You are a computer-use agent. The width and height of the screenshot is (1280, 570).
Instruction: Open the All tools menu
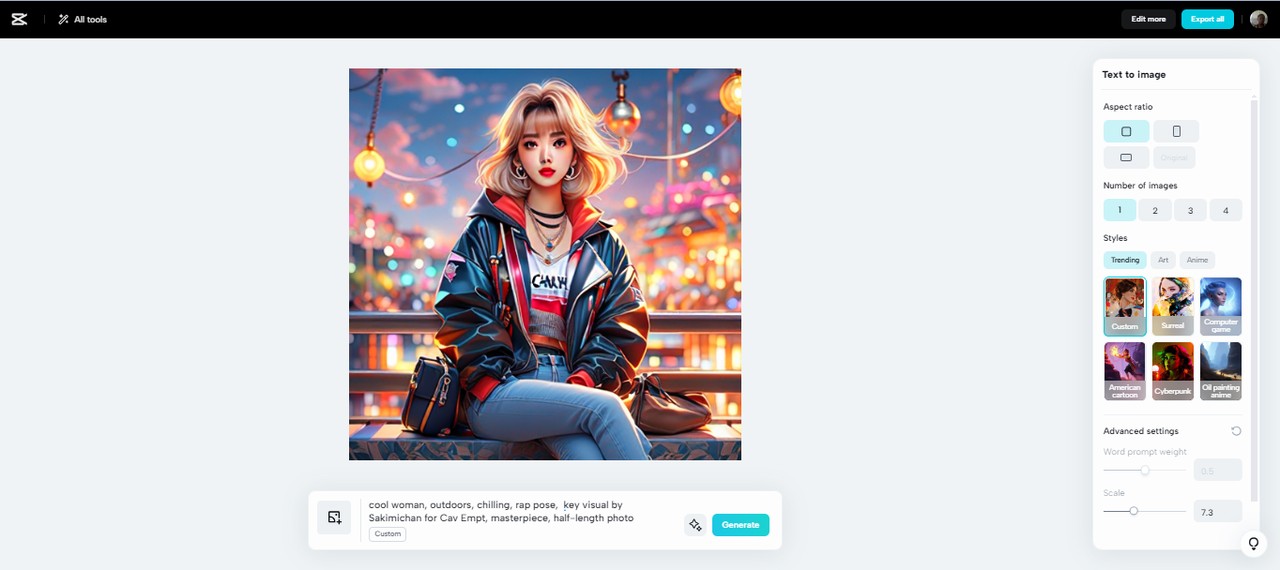[x=82, y=19]
